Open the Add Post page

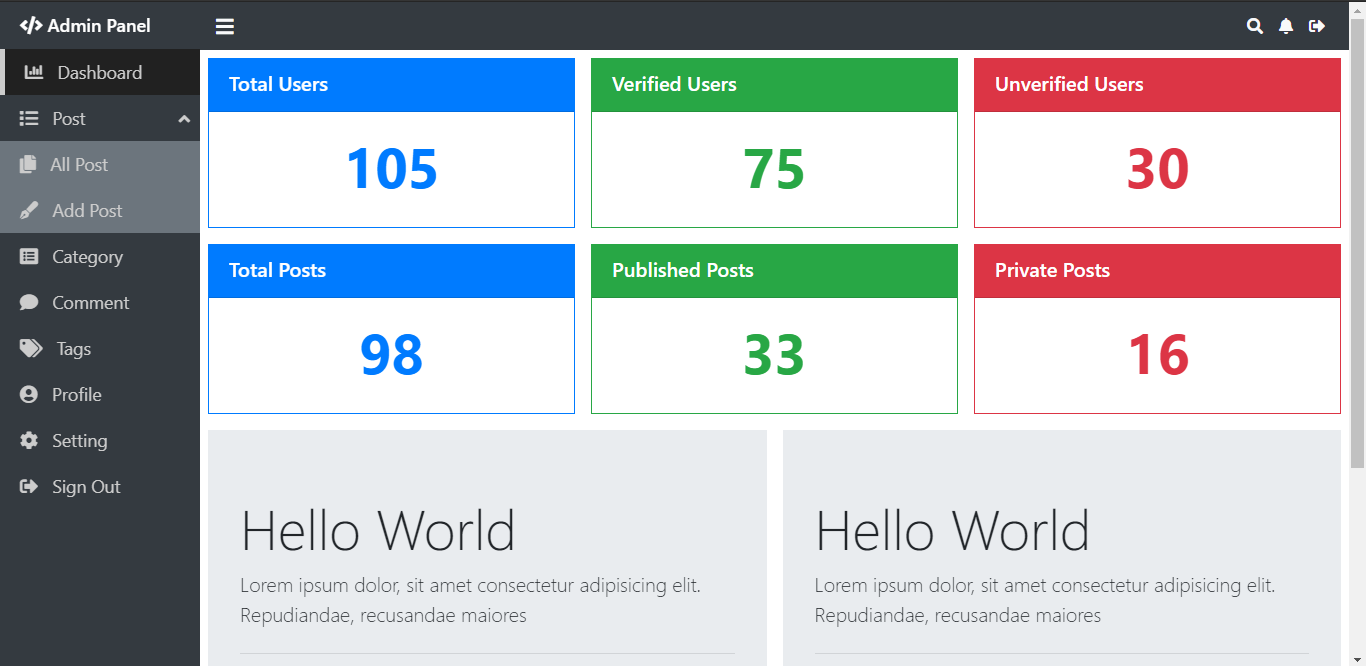click(x=84, y=210)
